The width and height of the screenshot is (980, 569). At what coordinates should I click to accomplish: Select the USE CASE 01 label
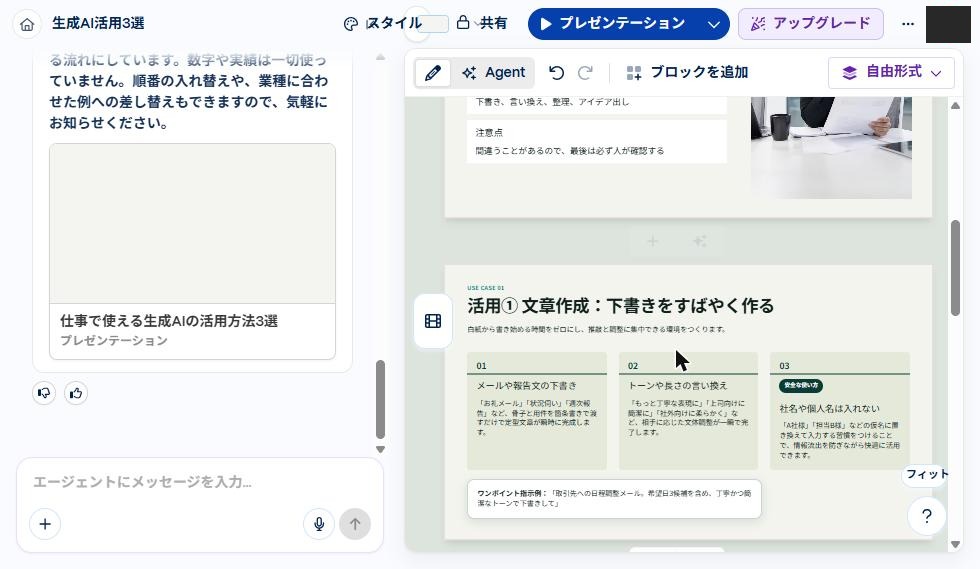(486, 288)
